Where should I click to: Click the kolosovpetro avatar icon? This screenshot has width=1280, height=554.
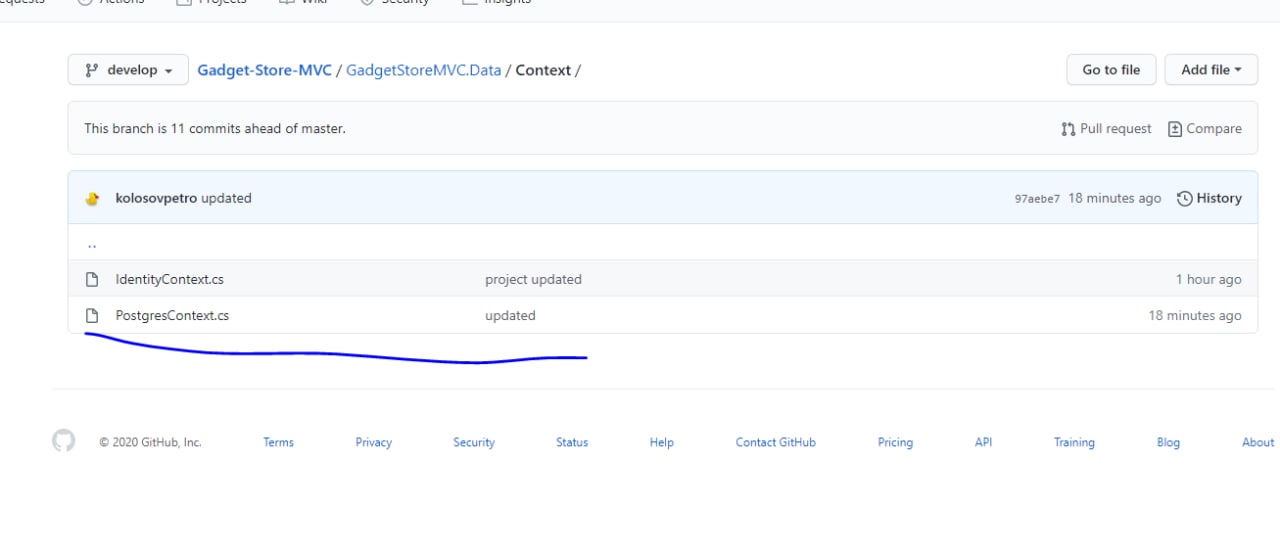[93, 198]
